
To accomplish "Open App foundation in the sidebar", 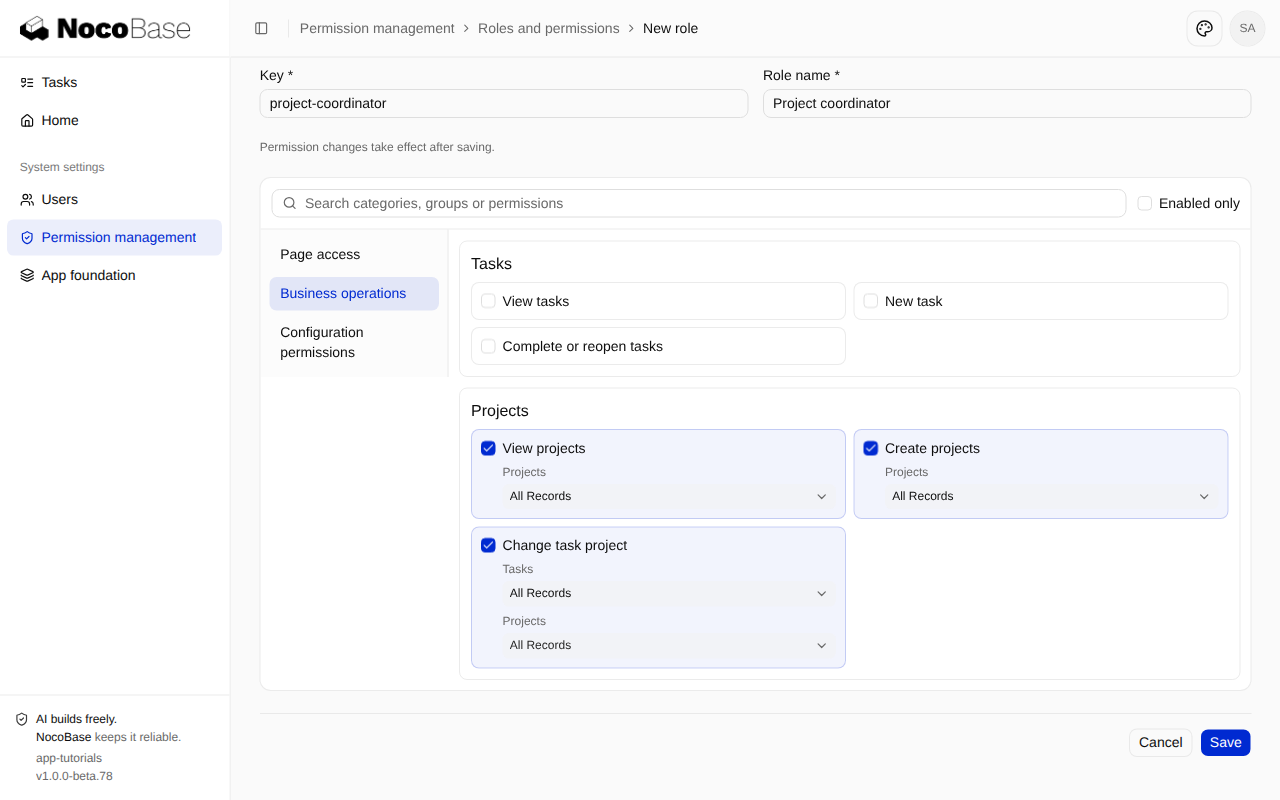I will [114, 275].
